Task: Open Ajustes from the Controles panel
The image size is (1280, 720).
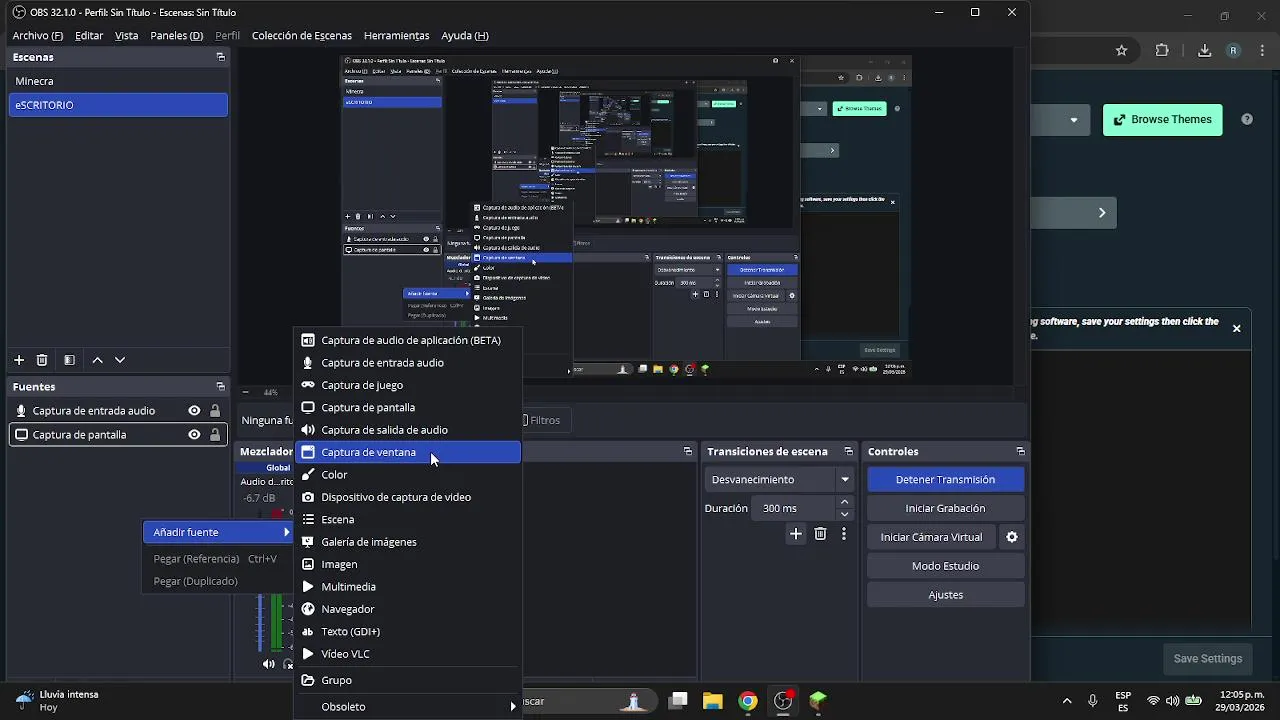Action: click(x=945, y=595)
